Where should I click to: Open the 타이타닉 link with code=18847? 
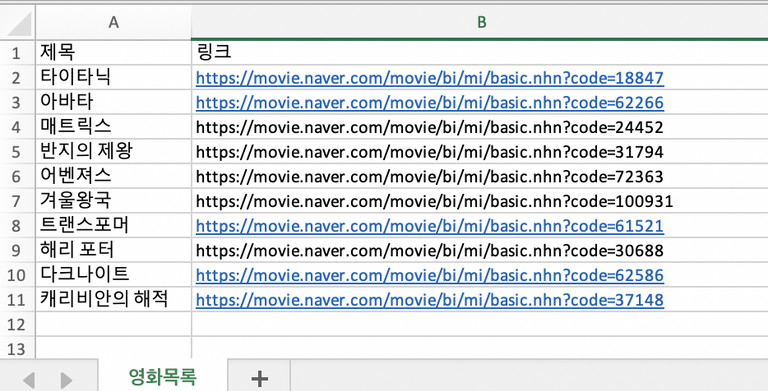point(430,78)
